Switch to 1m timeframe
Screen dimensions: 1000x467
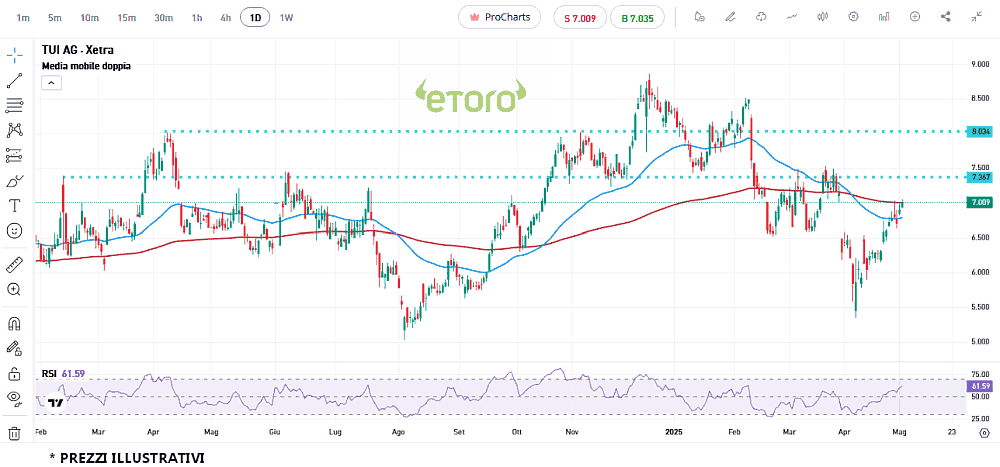[x=23, y=18]
